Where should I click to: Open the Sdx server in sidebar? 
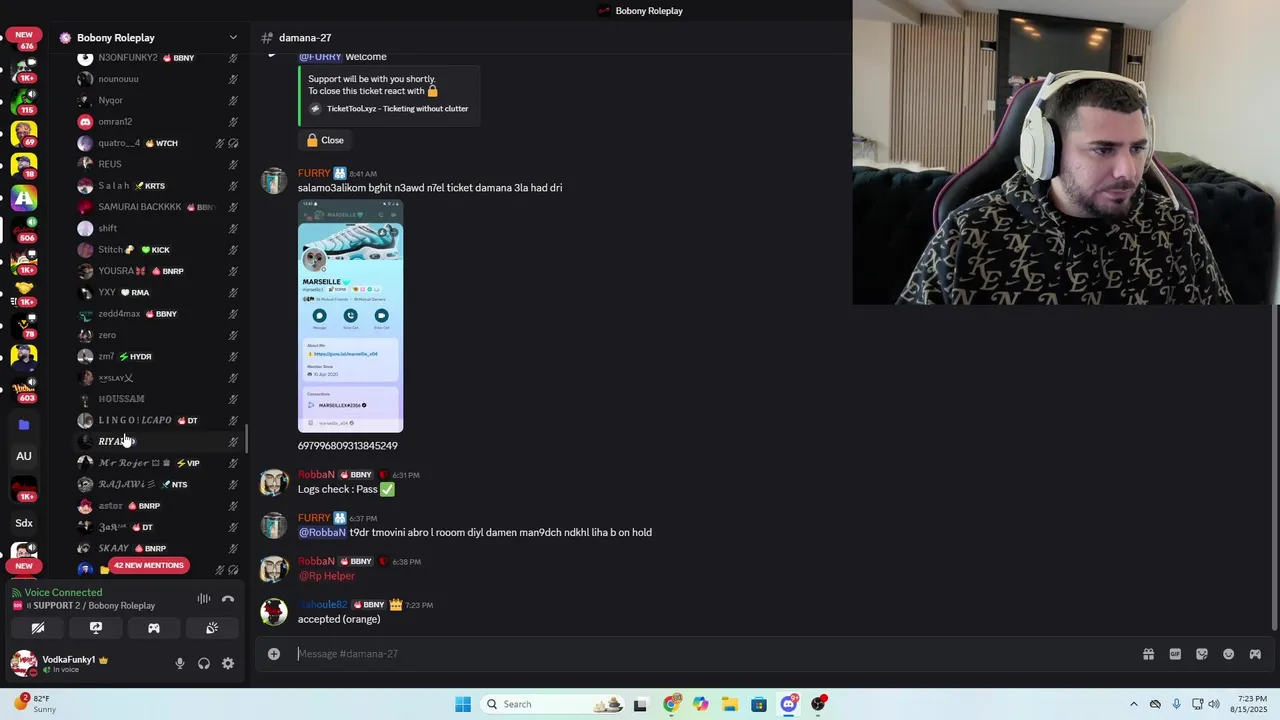tap(24, 523)
